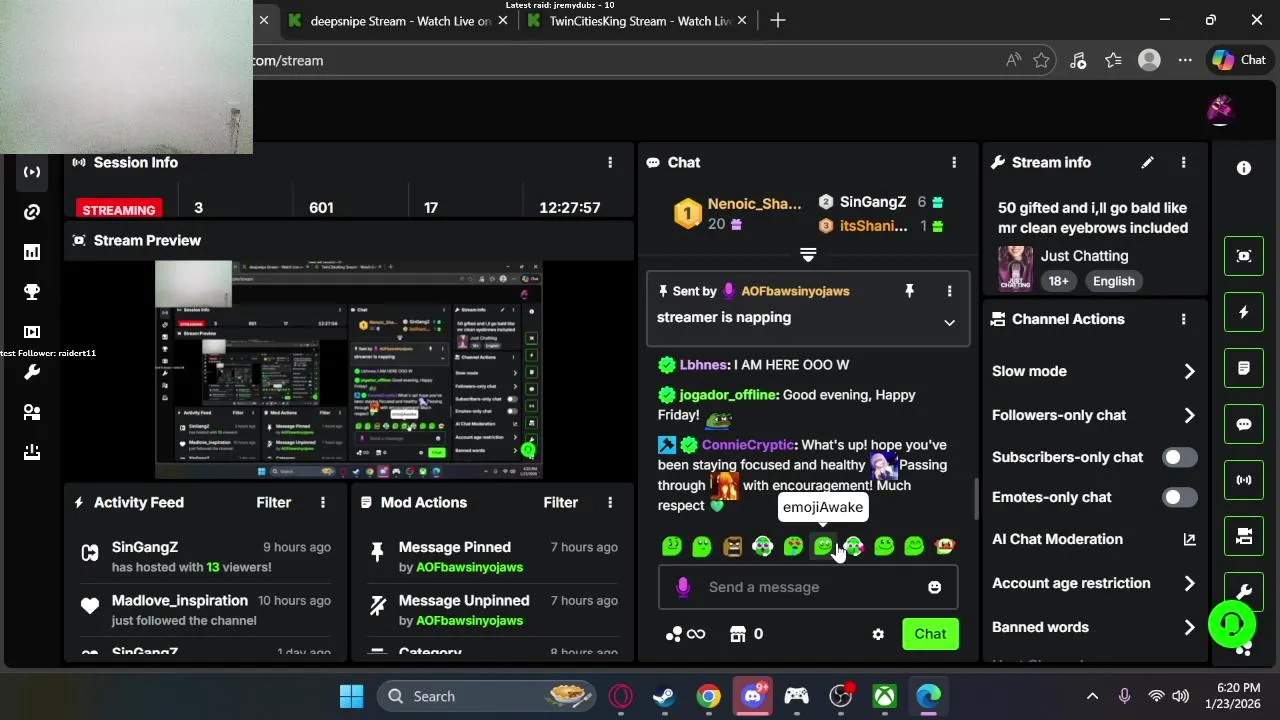Expand Account age restriction options
Screen dimensions: 1280x720
coord(1189,583)
